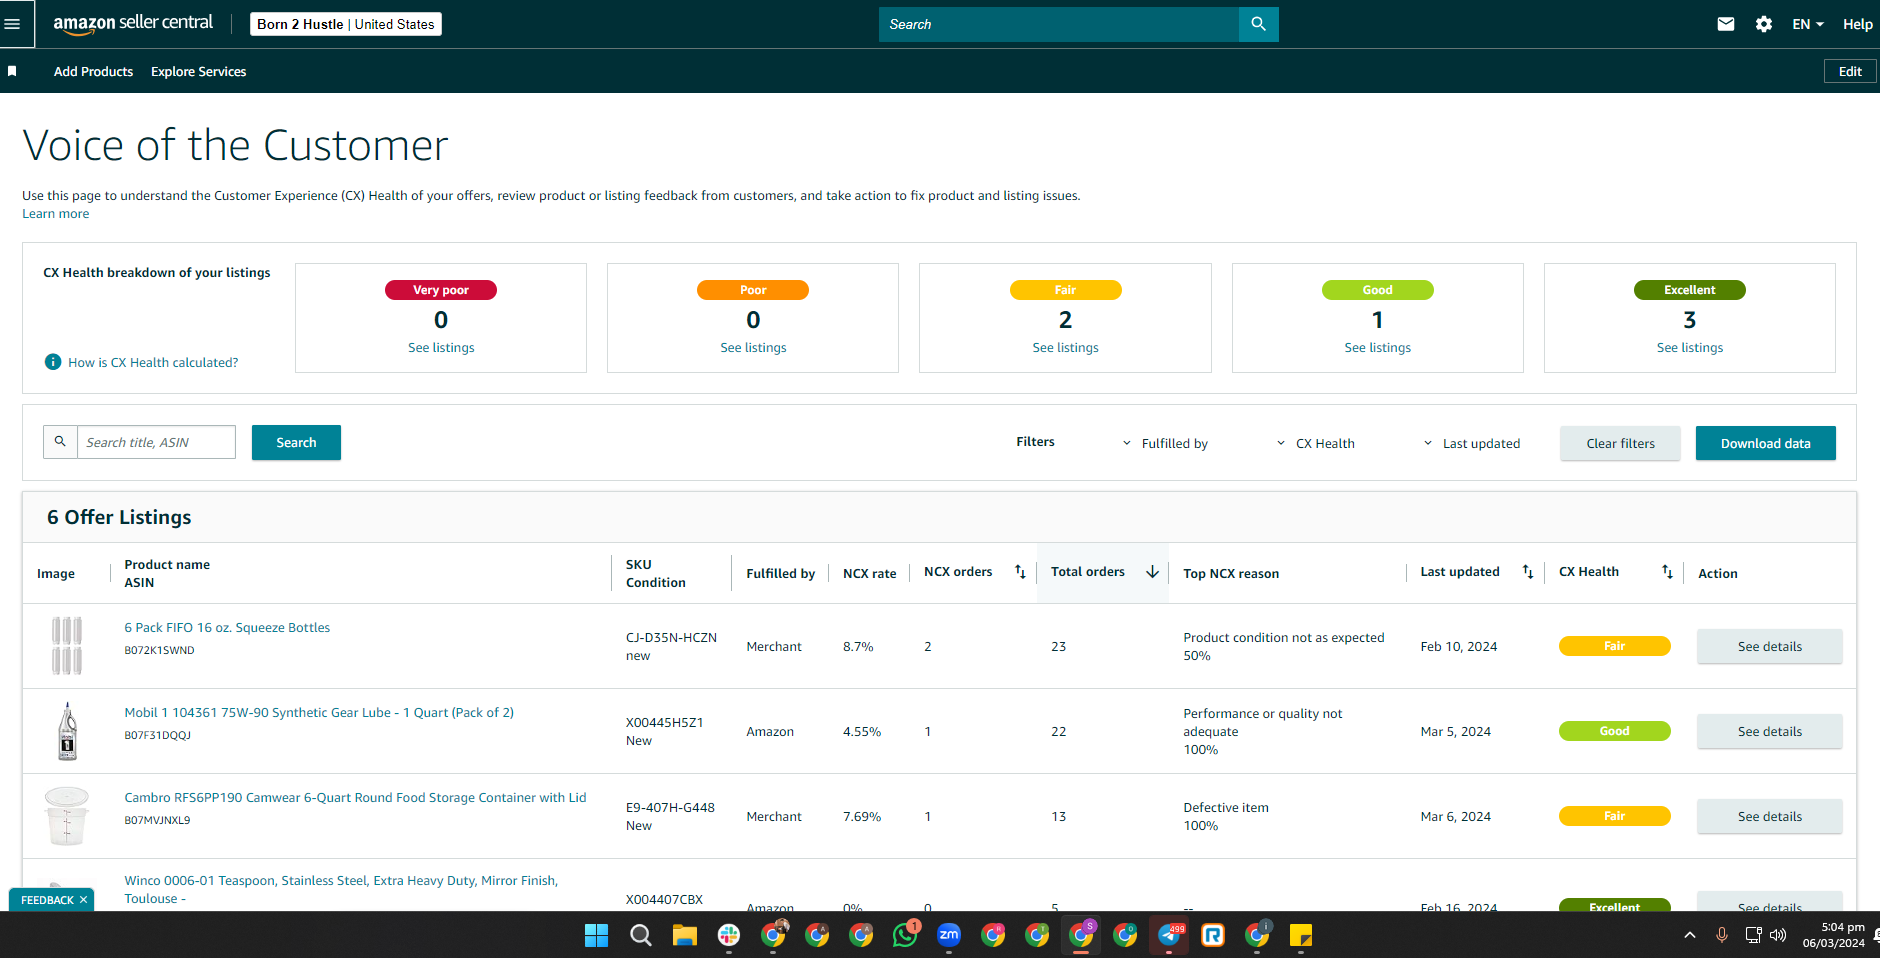See listings under Excellent

pyautogui.click(x=1689, y=347)
